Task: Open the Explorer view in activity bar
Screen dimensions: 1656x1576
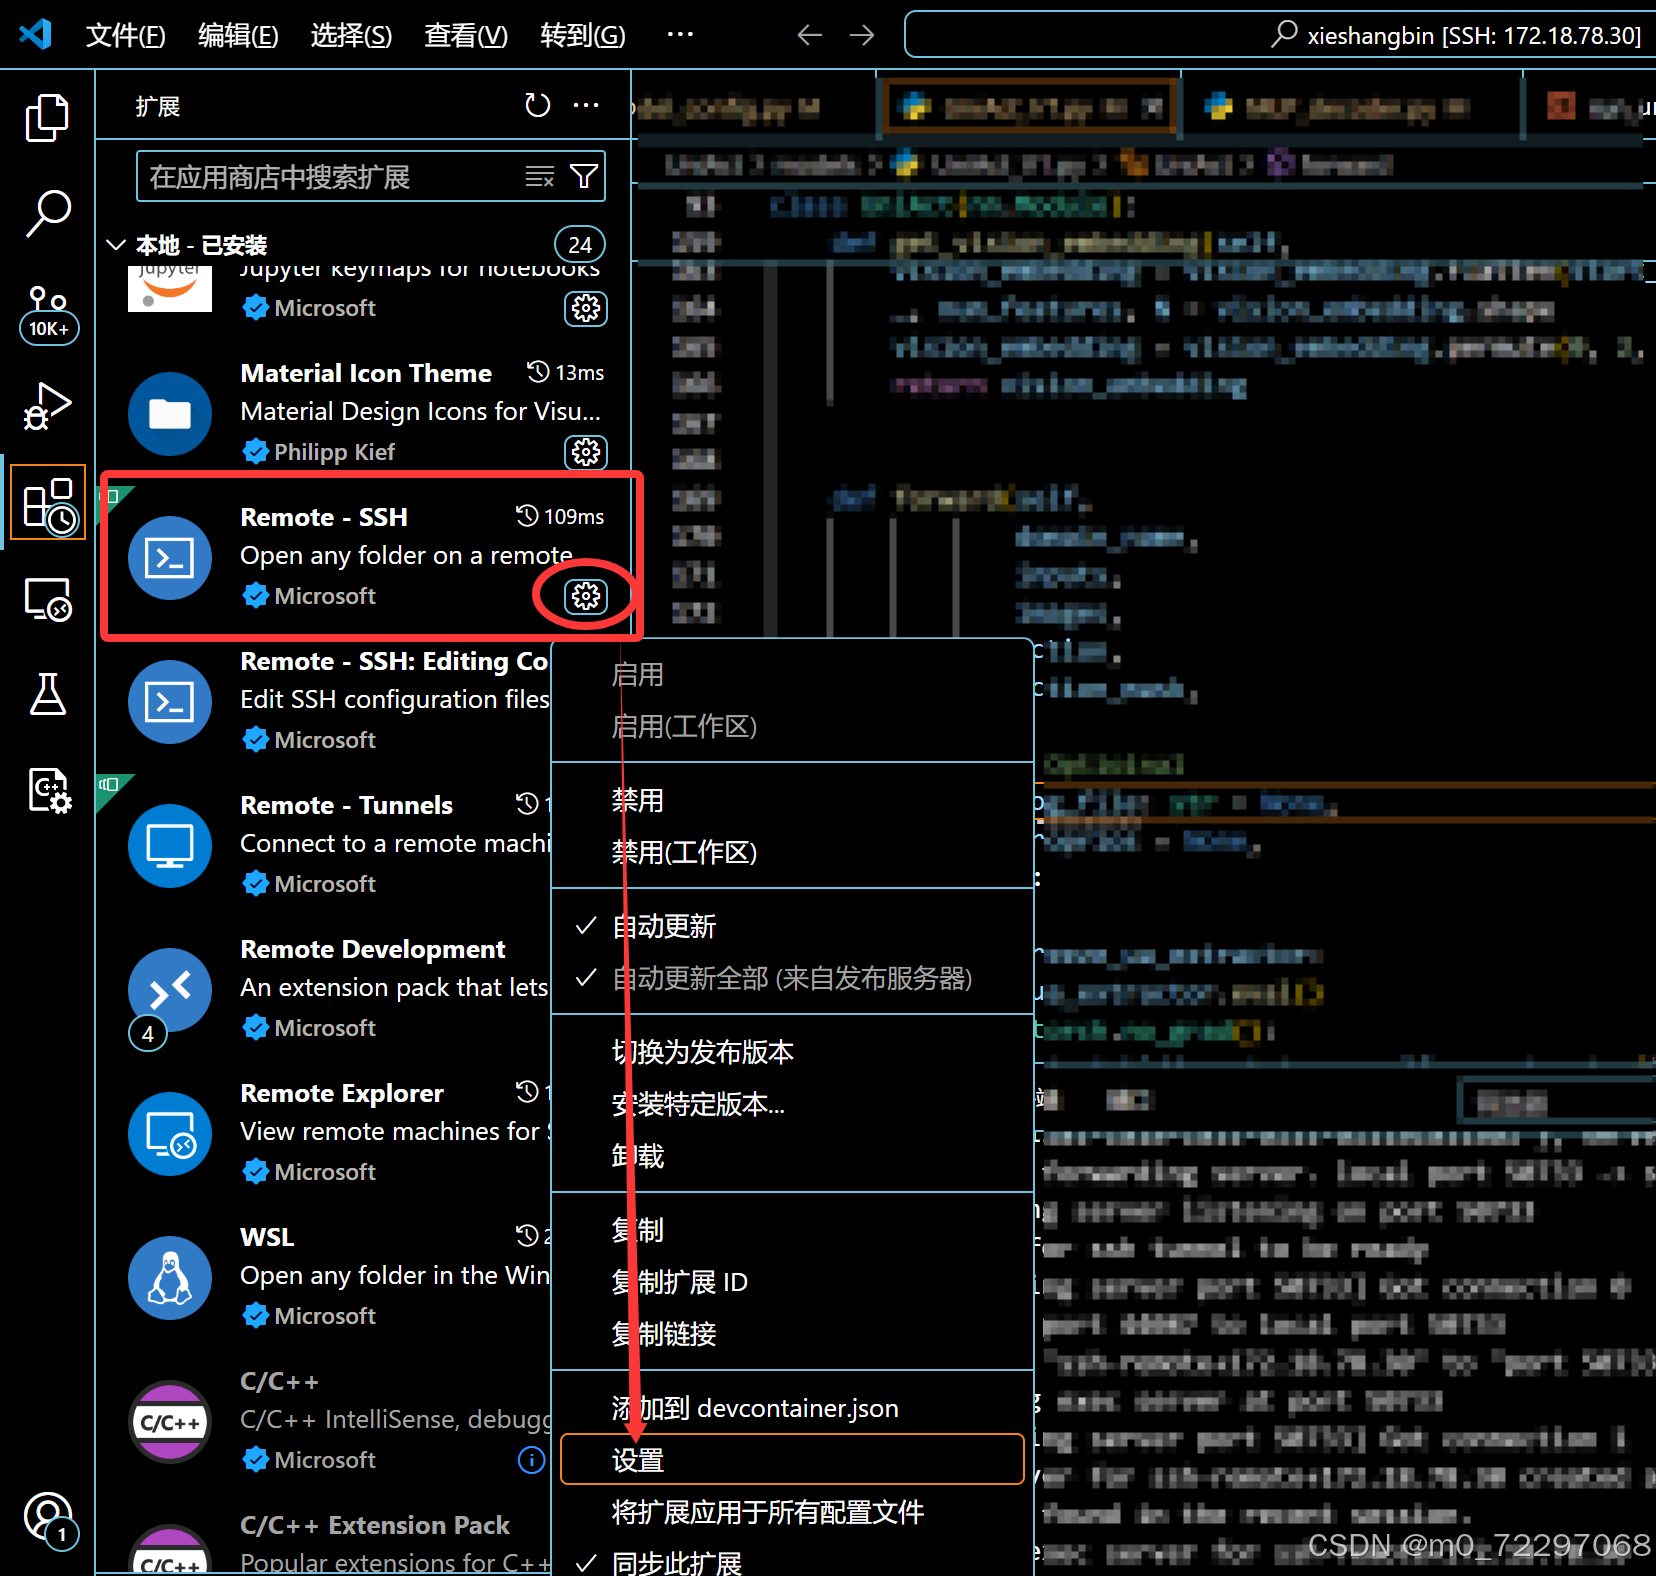Action: [x=47, y=118]
